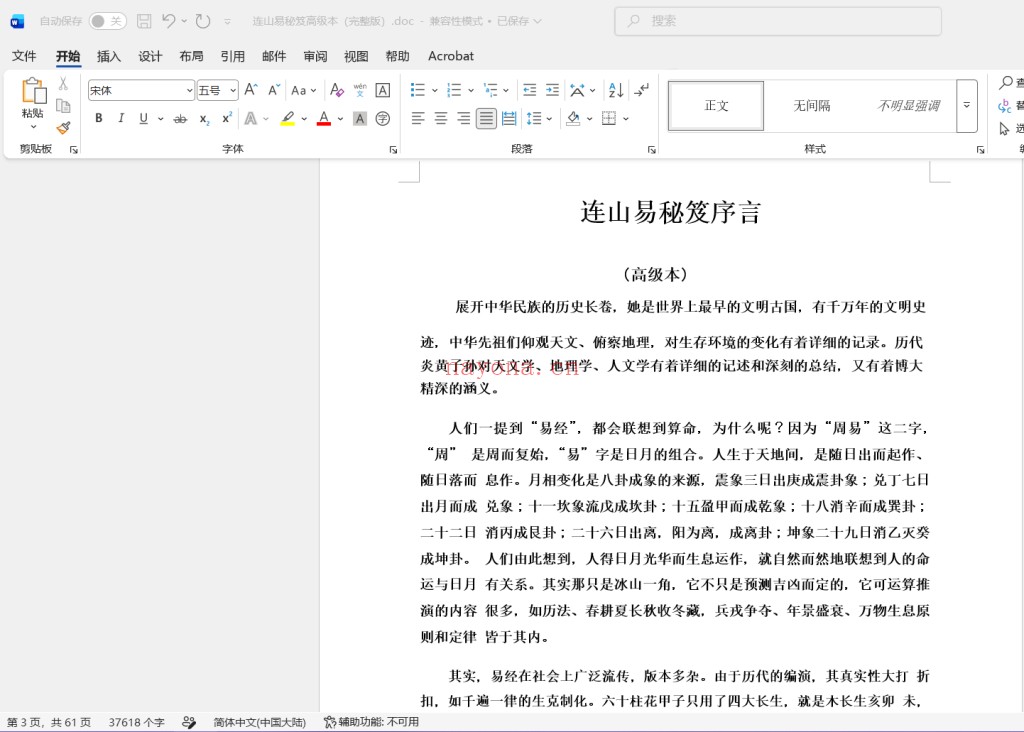Select the Format Painter brush
1024x732 pixels.
(x=63, y=128)
